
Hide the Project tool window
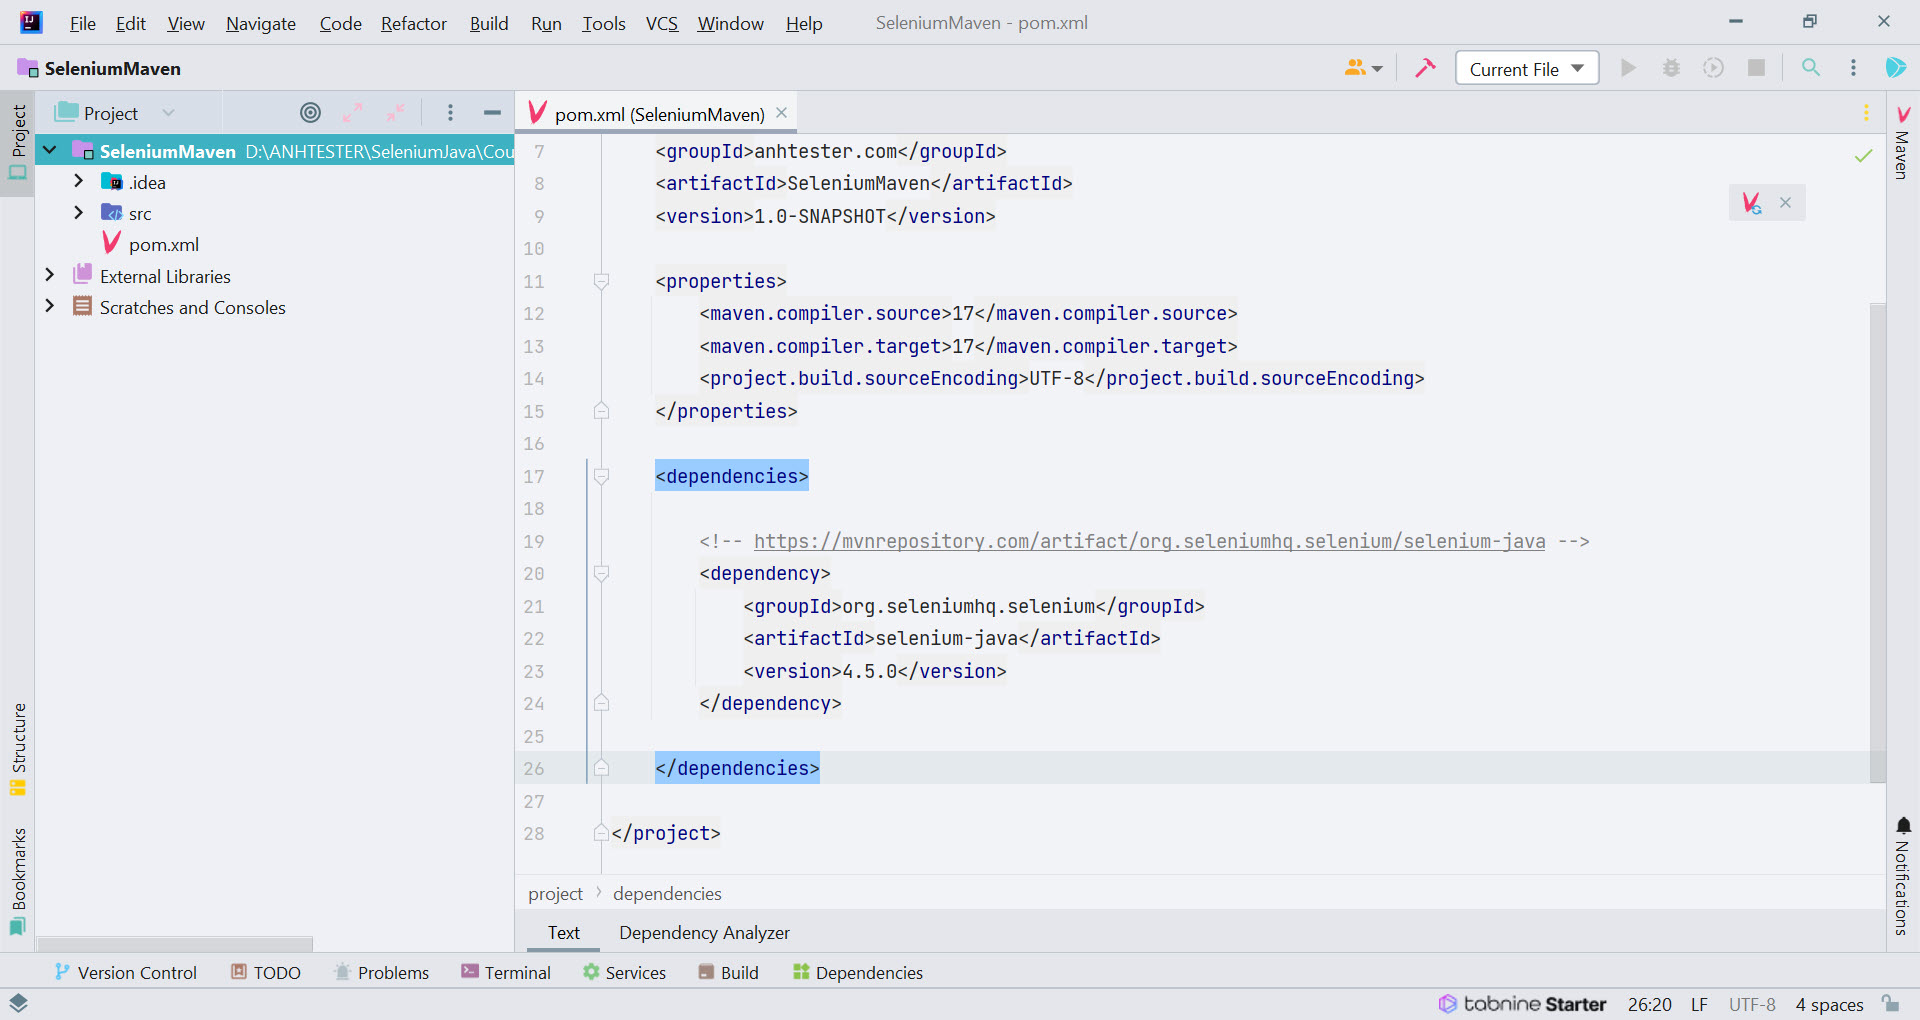[x=492, y=113]
